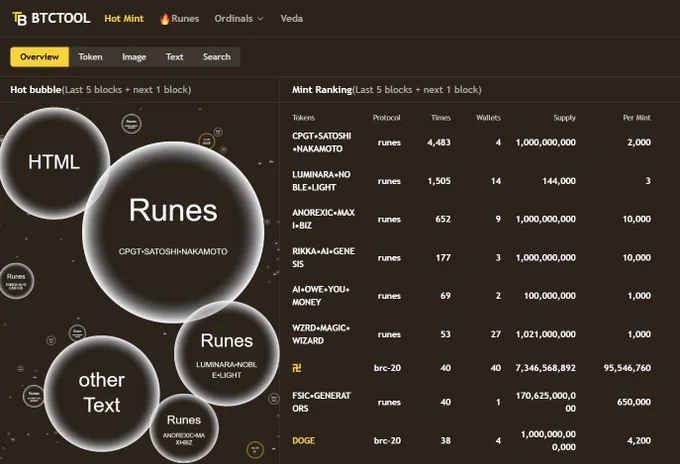The width and height of the screenshot is (680, 464).
Task: Open the DOGE brc-20 token
Action: click(304, 441)
